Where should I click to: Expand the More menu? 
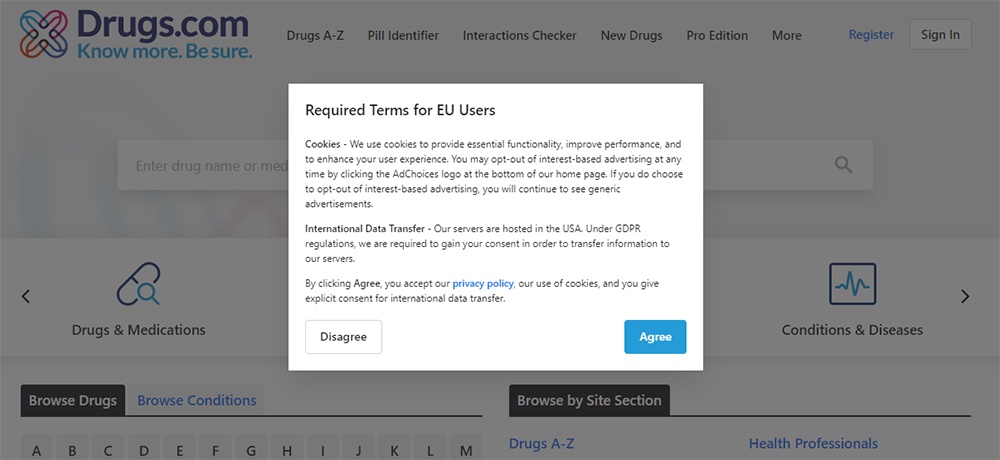coord(786,36)
